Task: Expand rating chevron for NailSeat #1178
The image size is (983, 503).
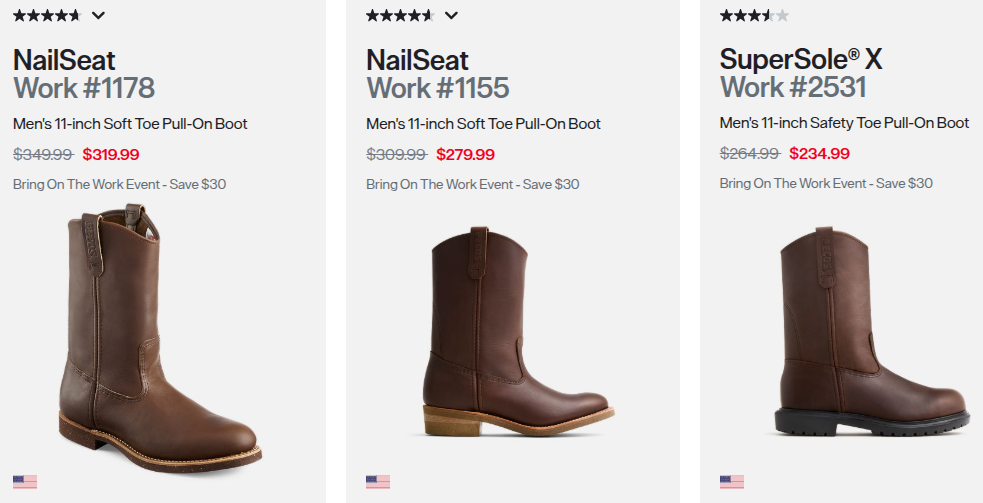Action: 98,16
